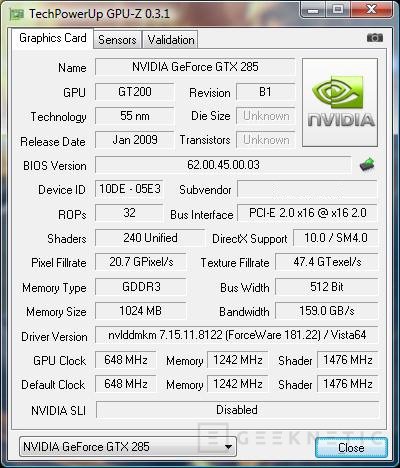
Task: Close window using the red X
Action: pos(371,9)
